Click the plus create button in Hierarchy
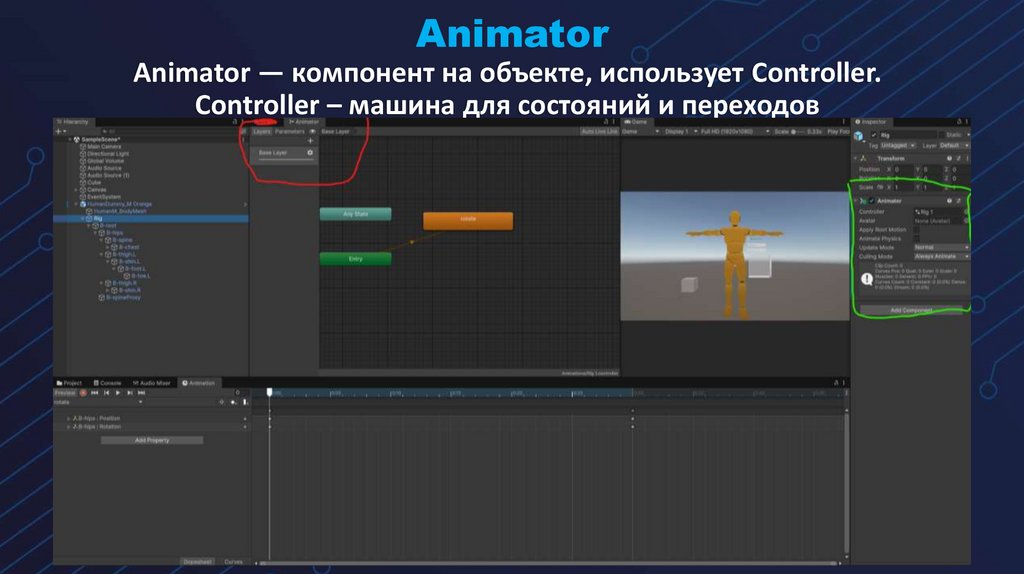1024x574 pixels. [59, 131]
